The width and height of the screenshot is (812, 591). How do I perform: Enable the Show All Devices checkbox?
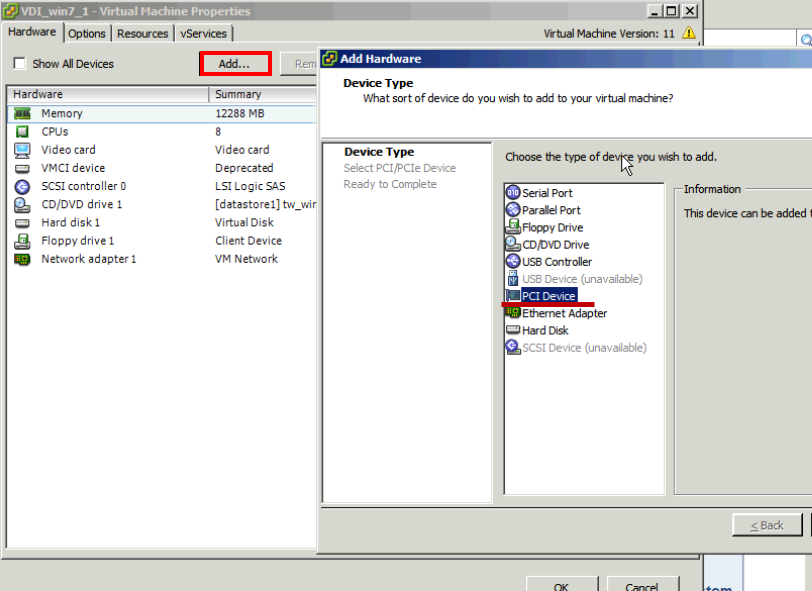point(17,63)
